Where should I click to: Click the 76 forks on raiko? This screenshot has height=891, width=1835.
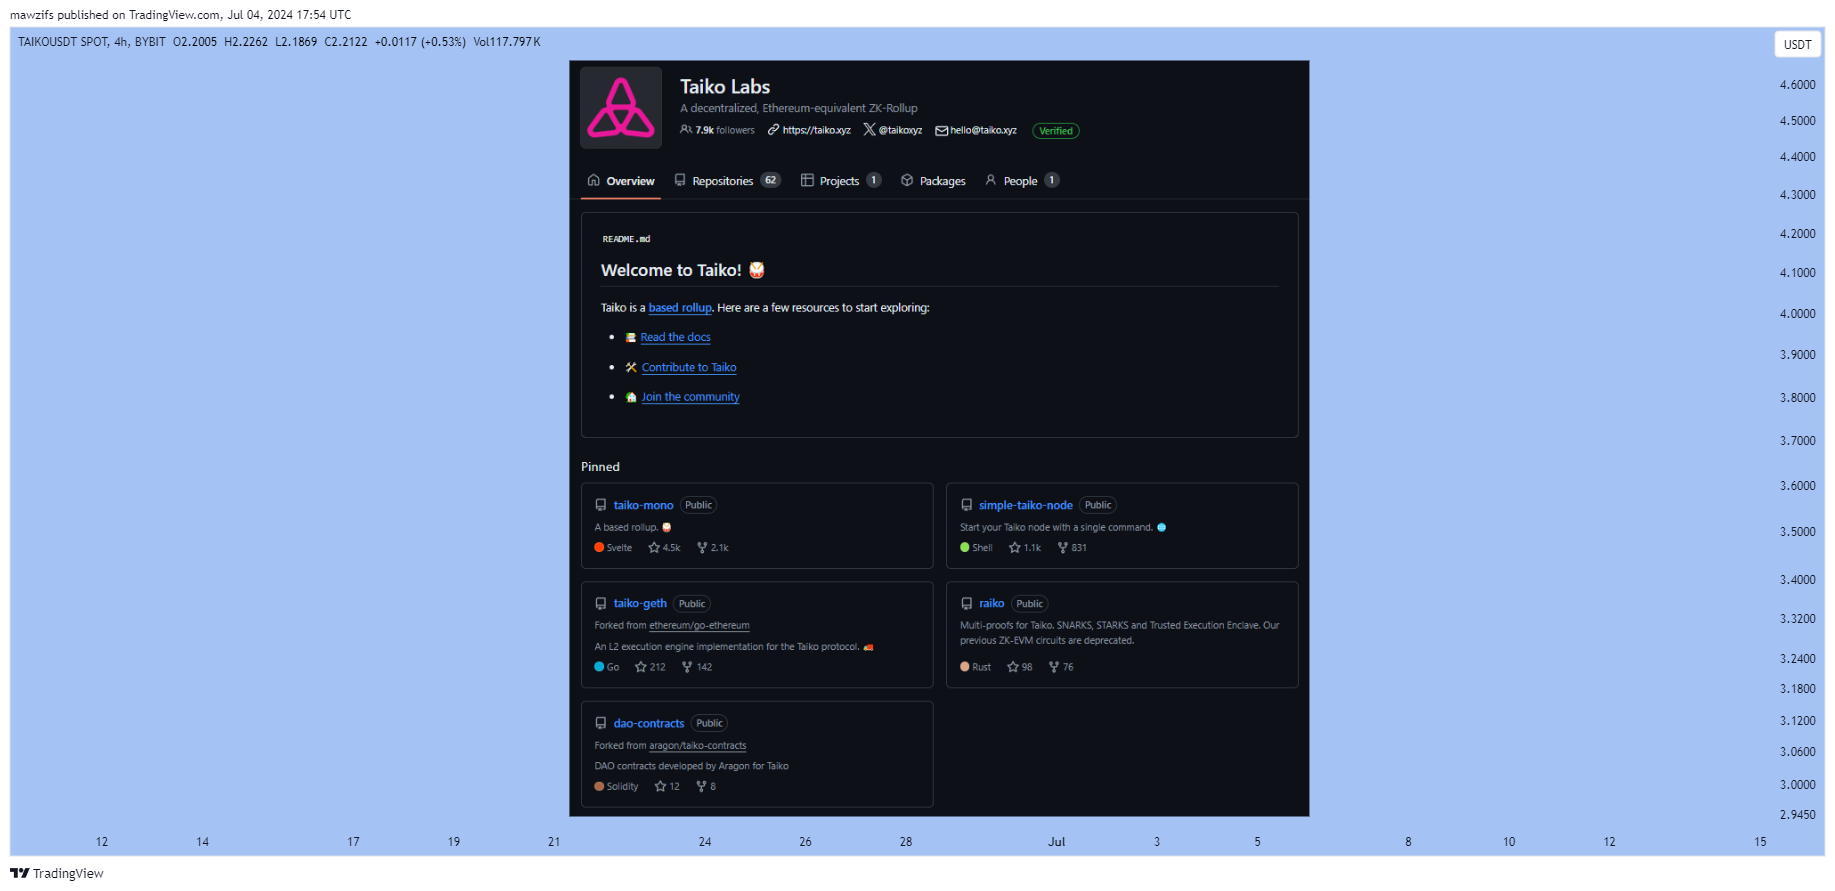(1061, 667)
